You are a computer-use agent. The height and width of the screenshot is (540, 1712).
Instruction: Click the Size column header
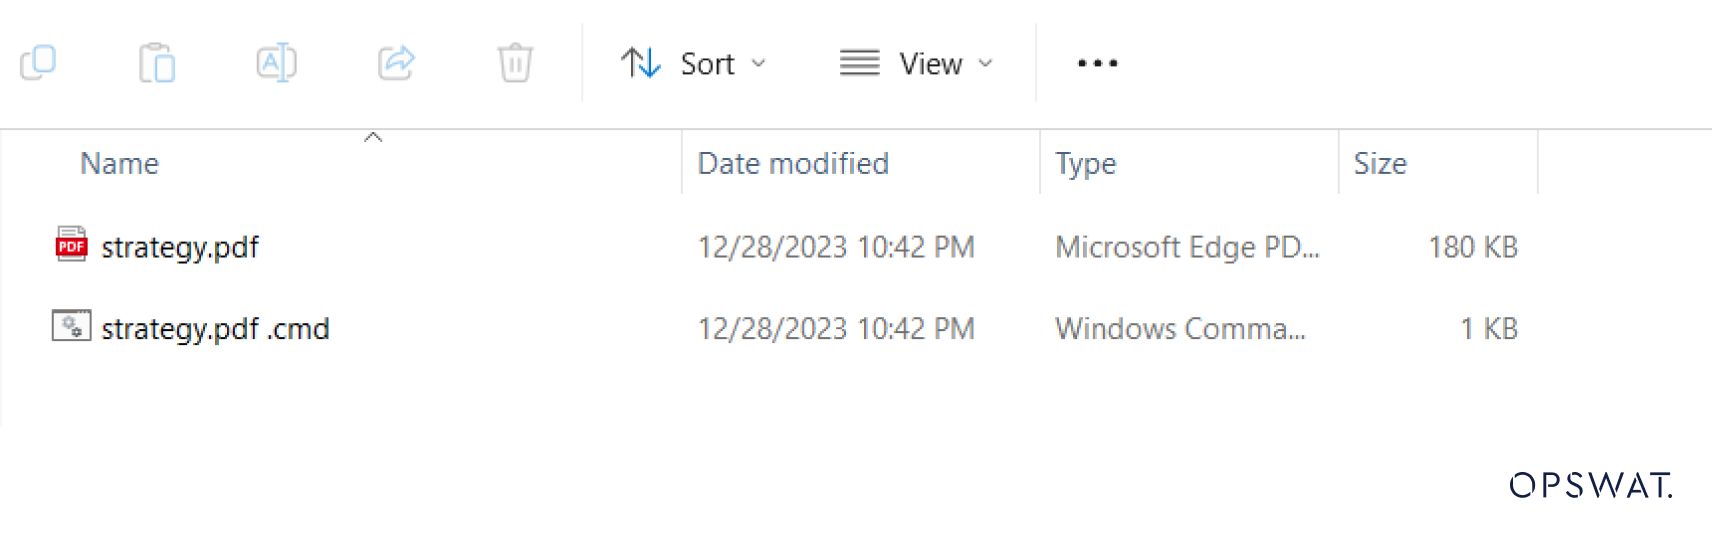click(1379, 163)
